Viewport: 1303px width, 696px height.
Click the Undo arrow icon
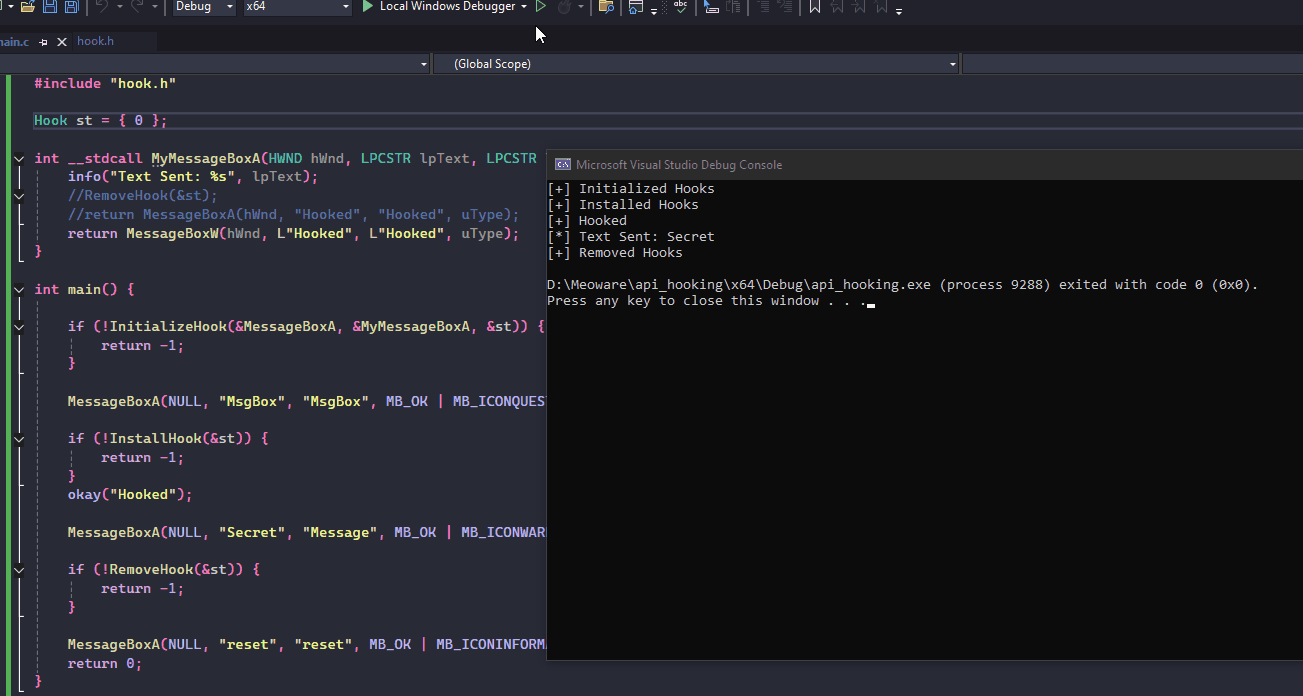coord(101,7)
